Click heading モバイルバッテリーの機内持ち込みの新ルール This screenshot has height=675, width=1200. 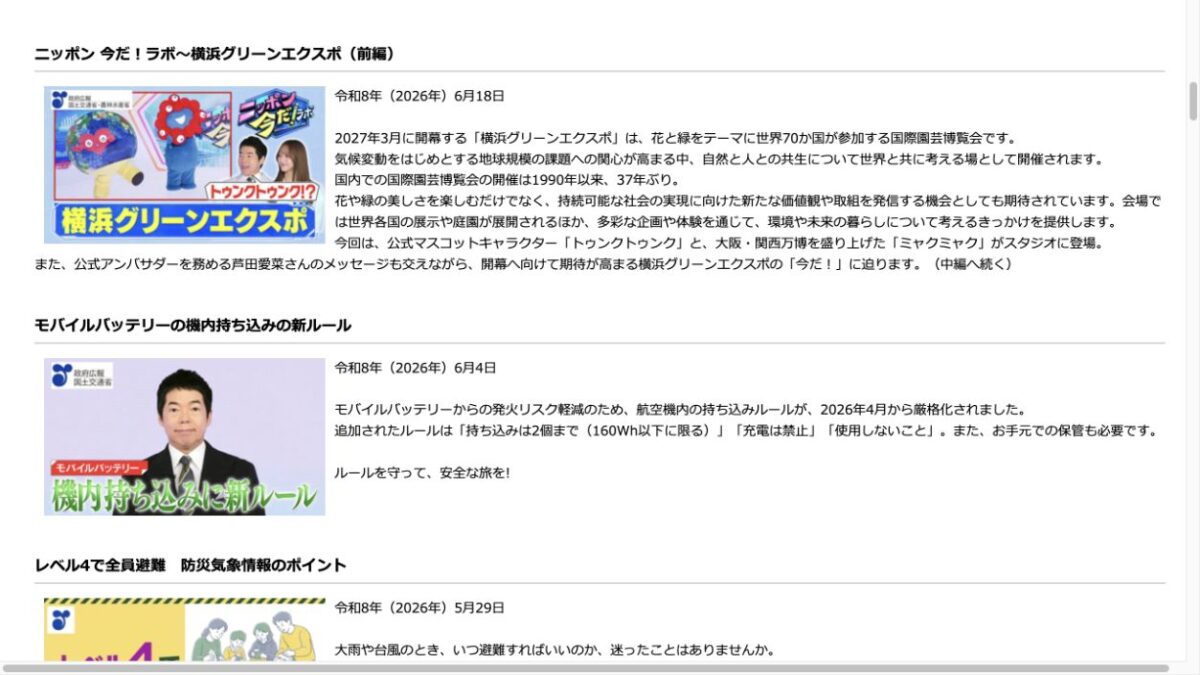coord(193,325)
